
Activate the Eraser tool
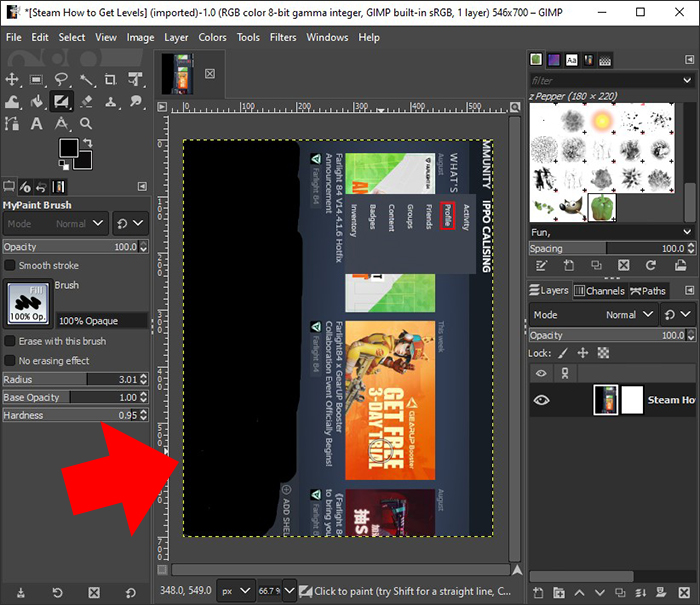85,101
